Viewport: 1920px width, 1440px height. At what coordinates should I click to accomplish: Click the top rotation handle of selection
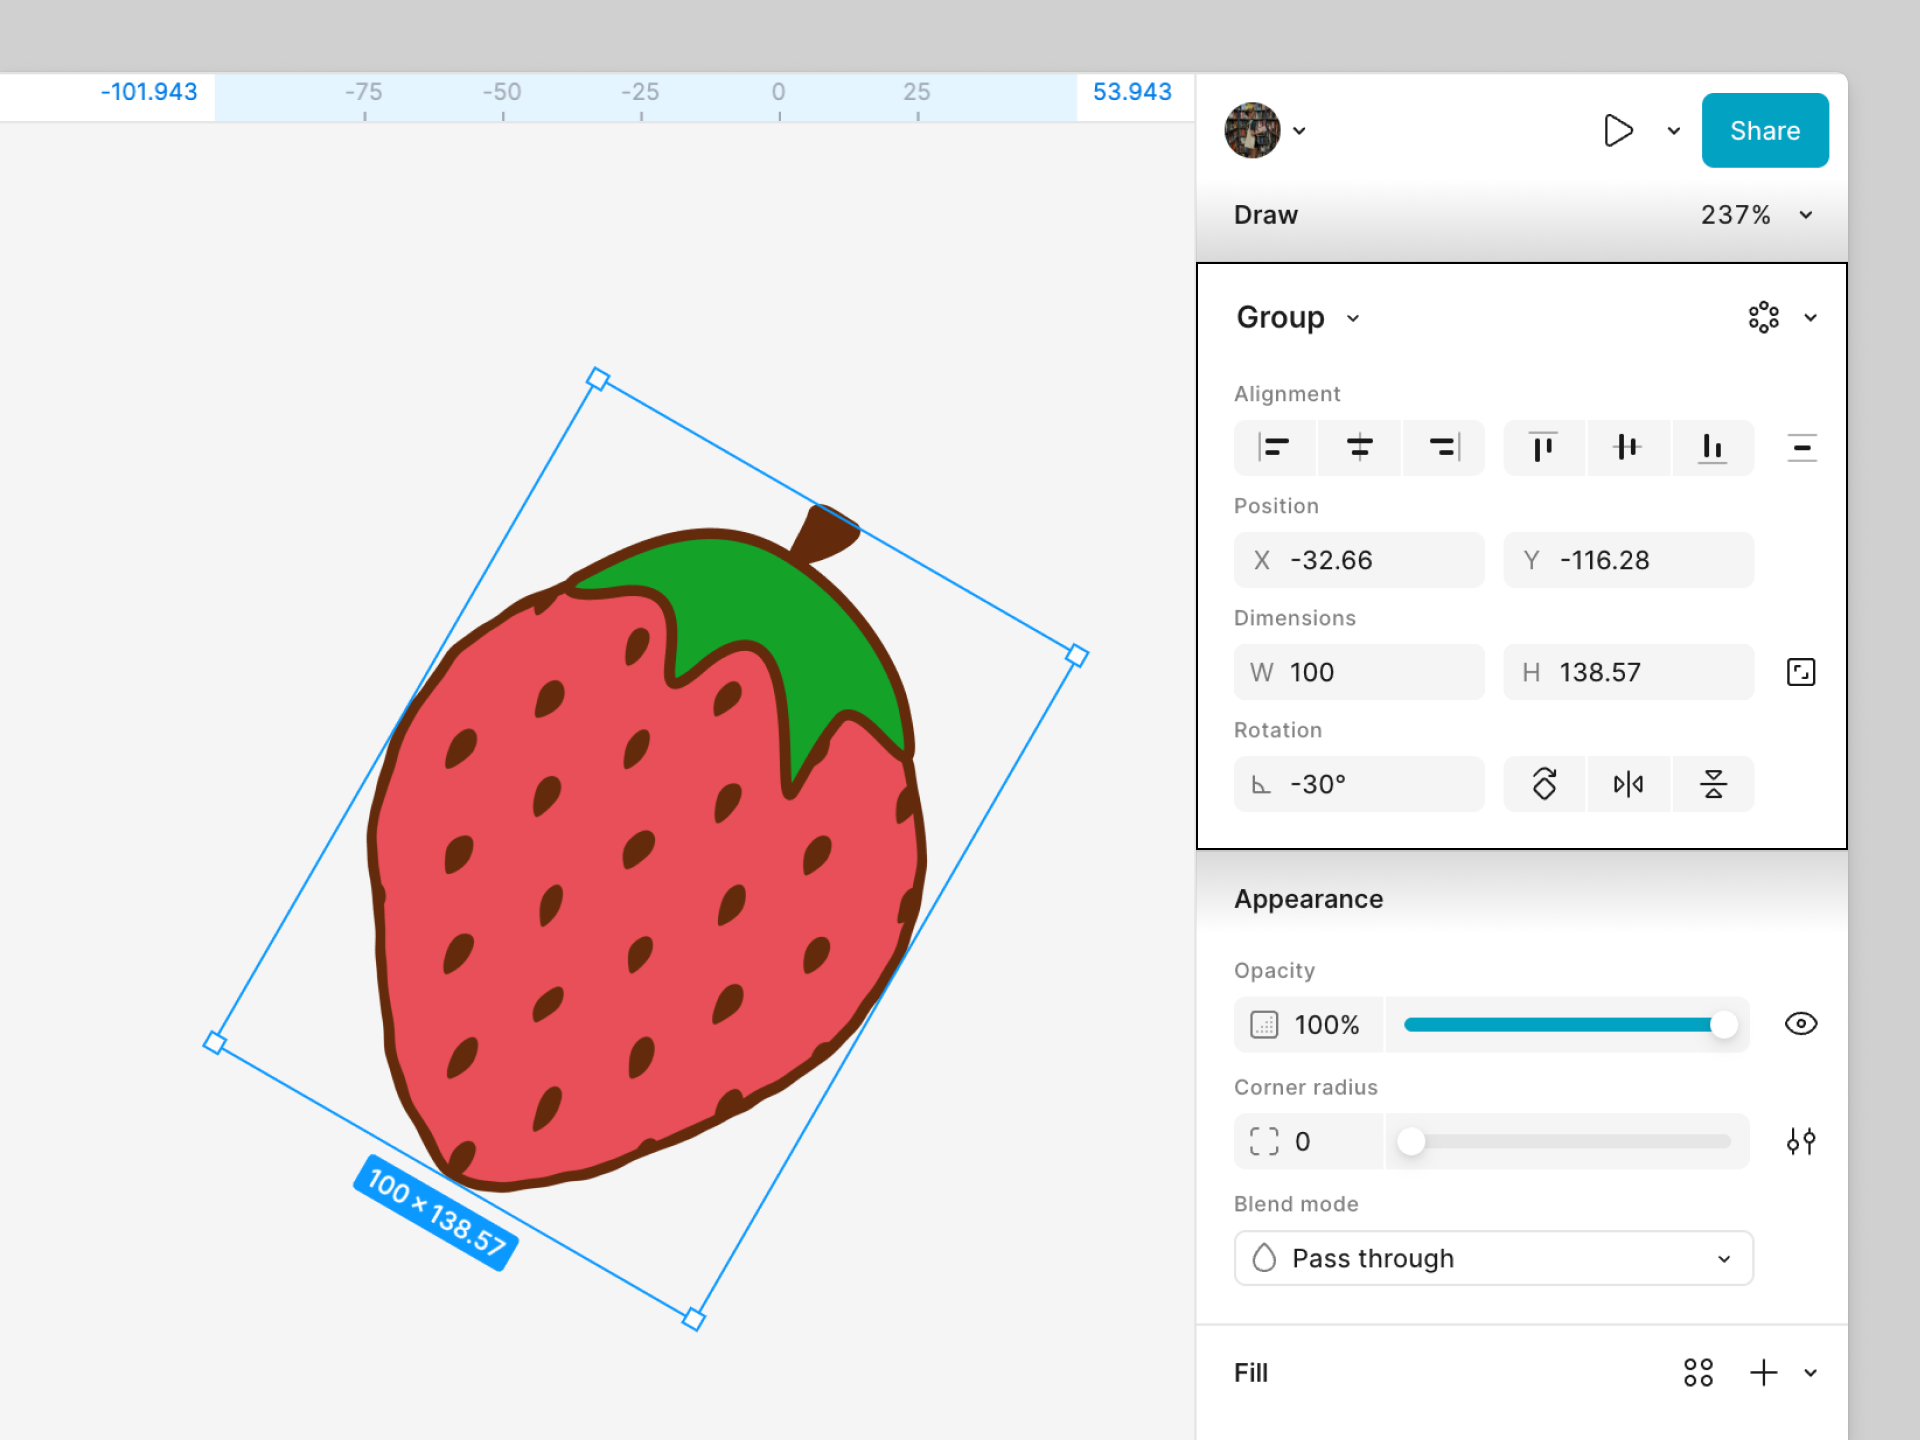tap(598, 378)
